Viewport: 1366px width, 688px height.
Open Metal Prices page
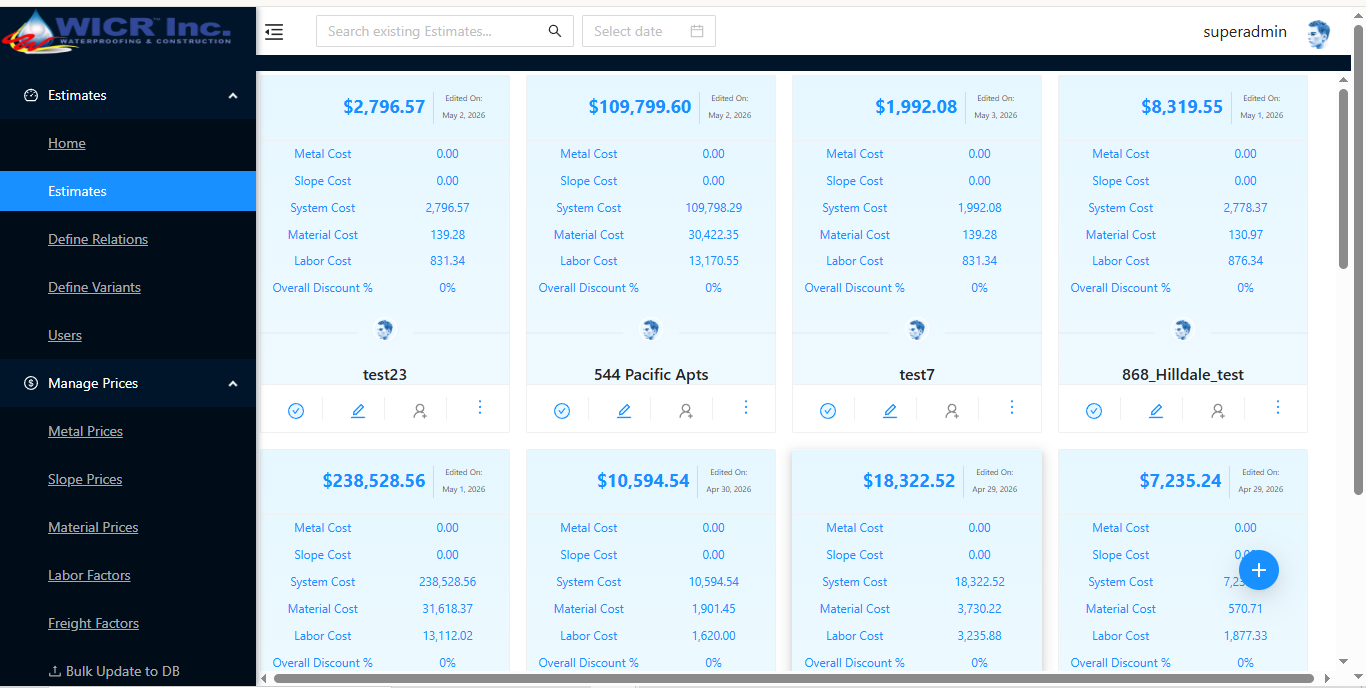[x=85, y=431]
